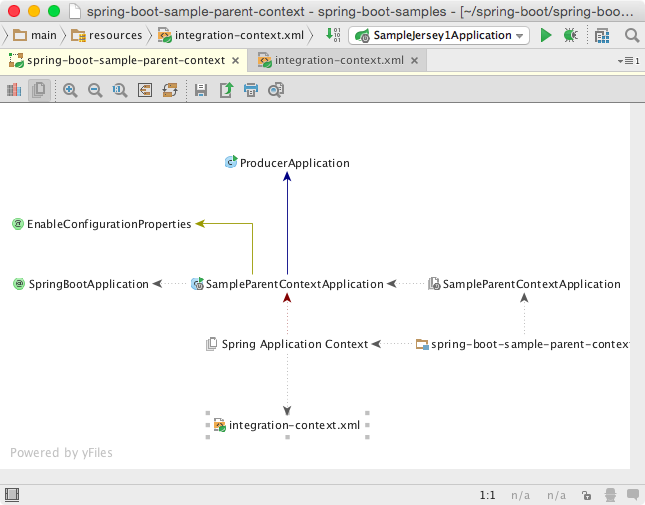The image size is (645, 505).
Task: Click the module folder icon of spring-boot-sample-parent-context
Action: (x=422, y=344)
